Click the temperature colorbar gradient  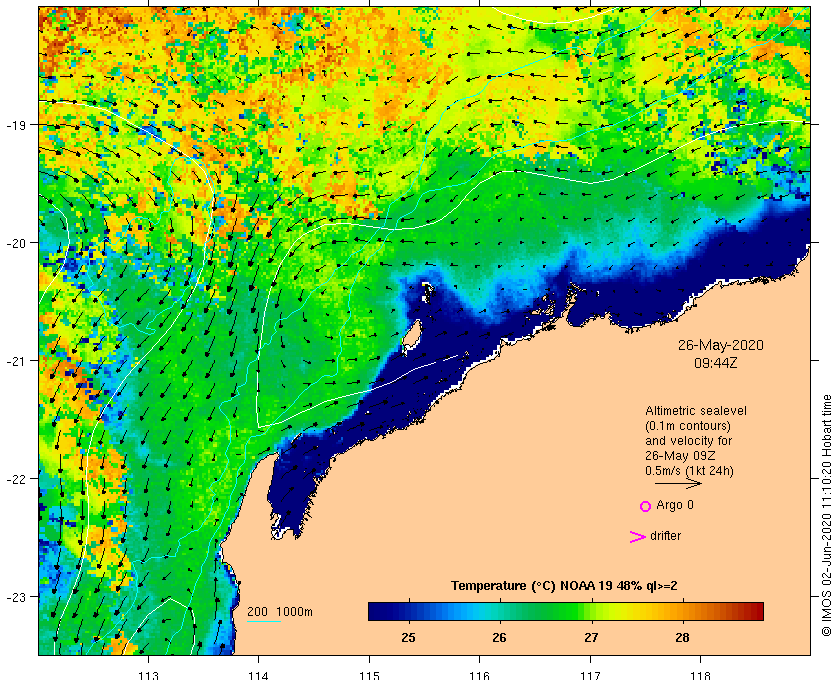(x=566, y=611)
